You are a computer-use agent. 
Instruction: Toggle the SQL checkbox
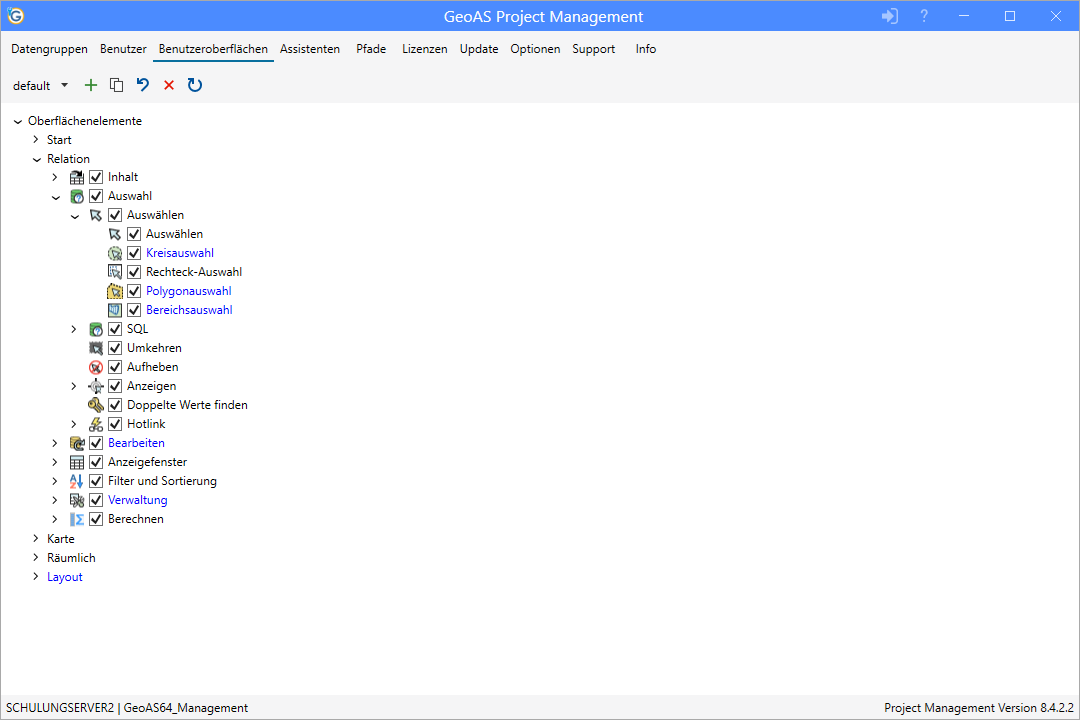tap(115, 329)
